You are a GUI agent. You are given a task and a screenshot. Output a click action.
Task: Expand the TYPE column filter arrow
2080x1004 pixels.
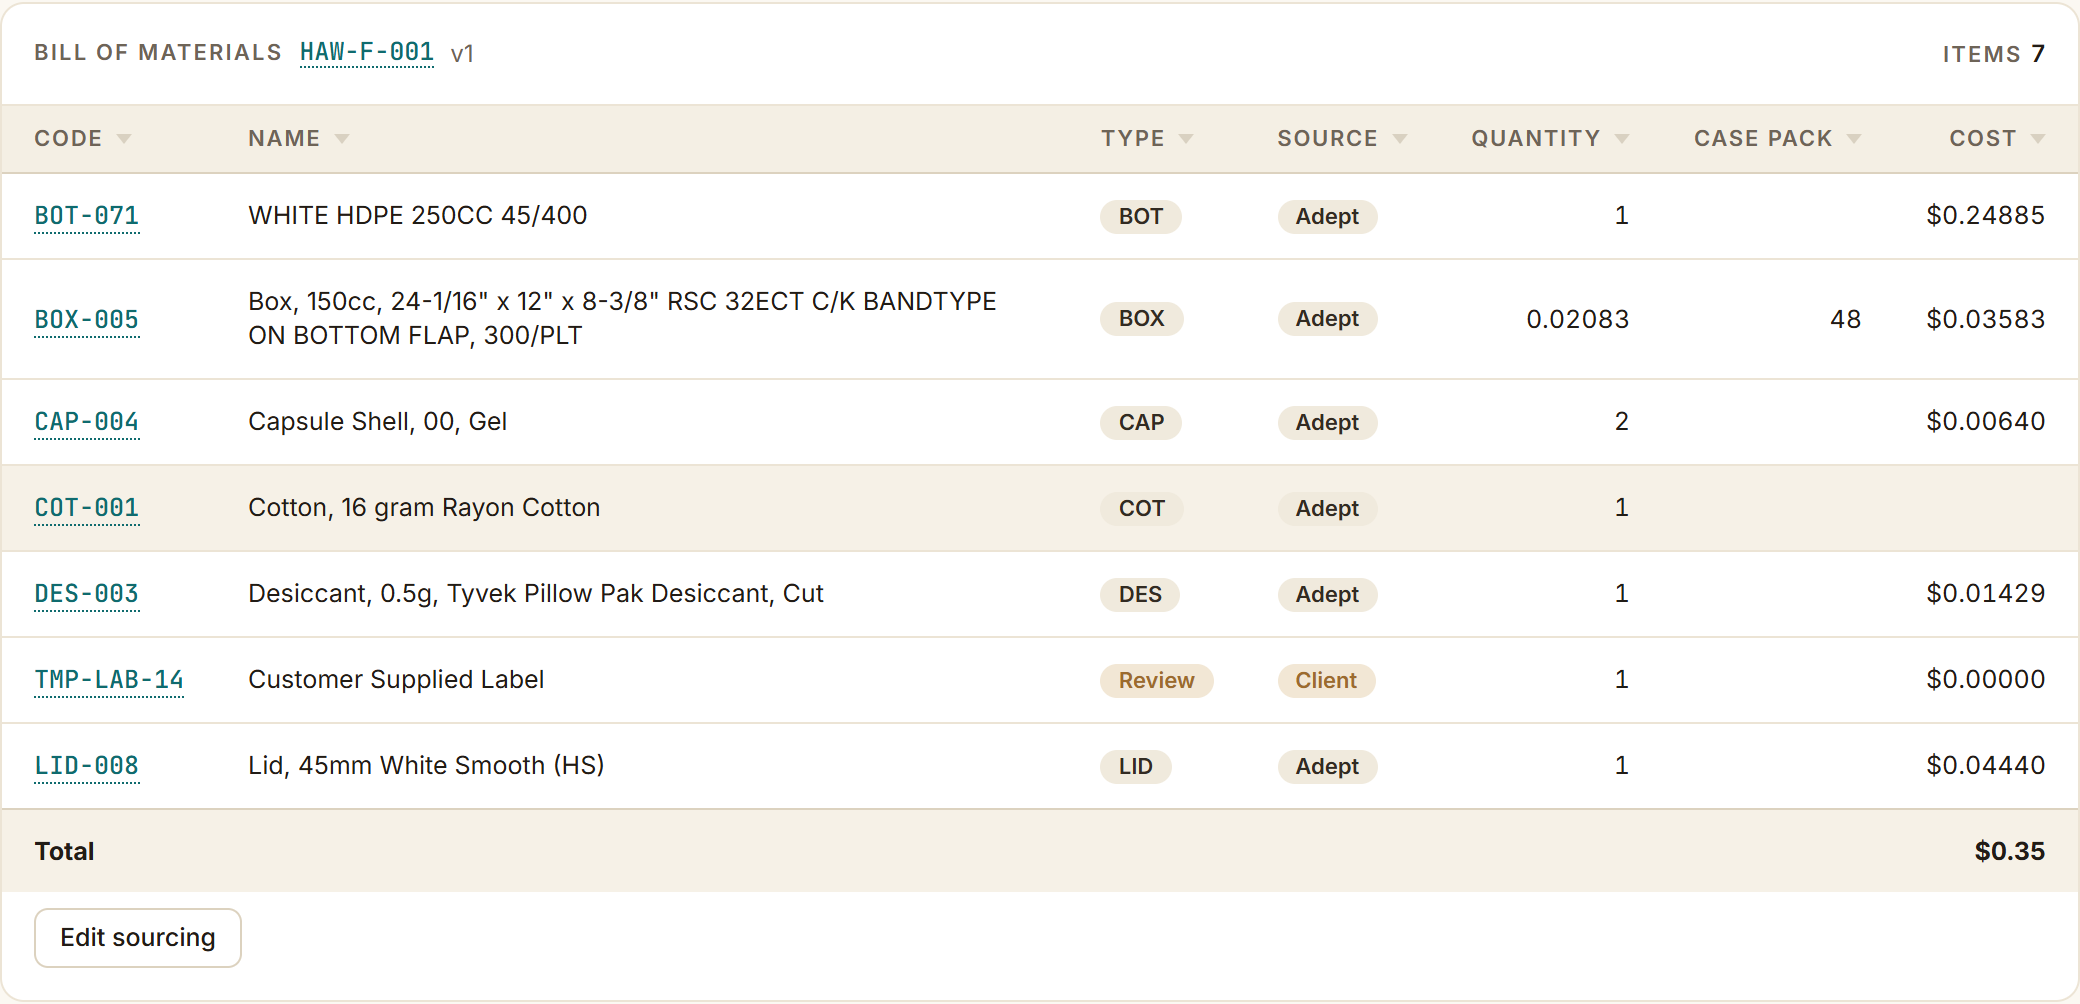[x=1186, y=139]
